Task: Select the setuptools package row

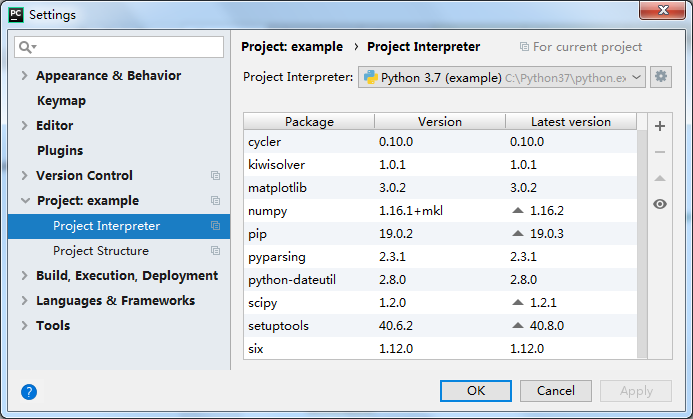Action: point(440,325)
